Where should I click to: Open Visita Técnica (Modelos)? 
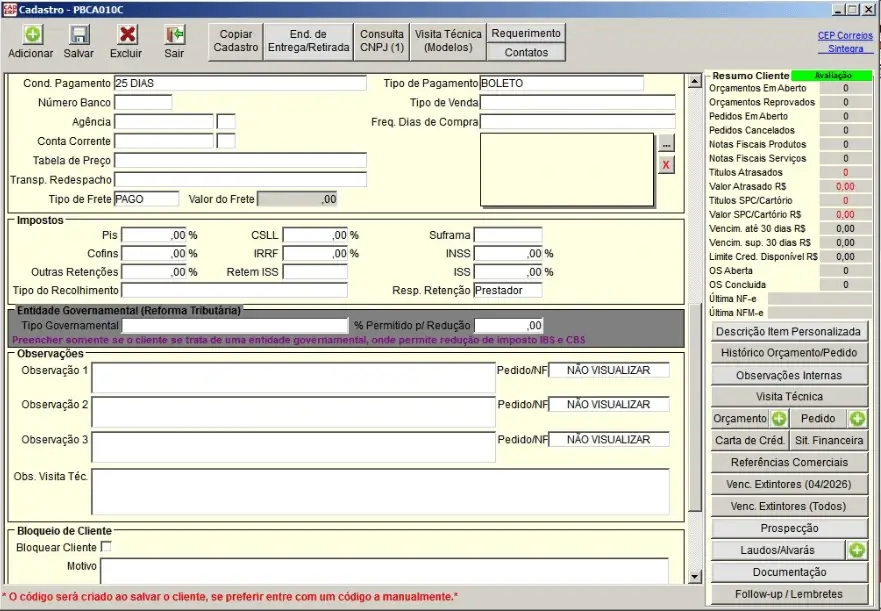(x=448, y=41)
